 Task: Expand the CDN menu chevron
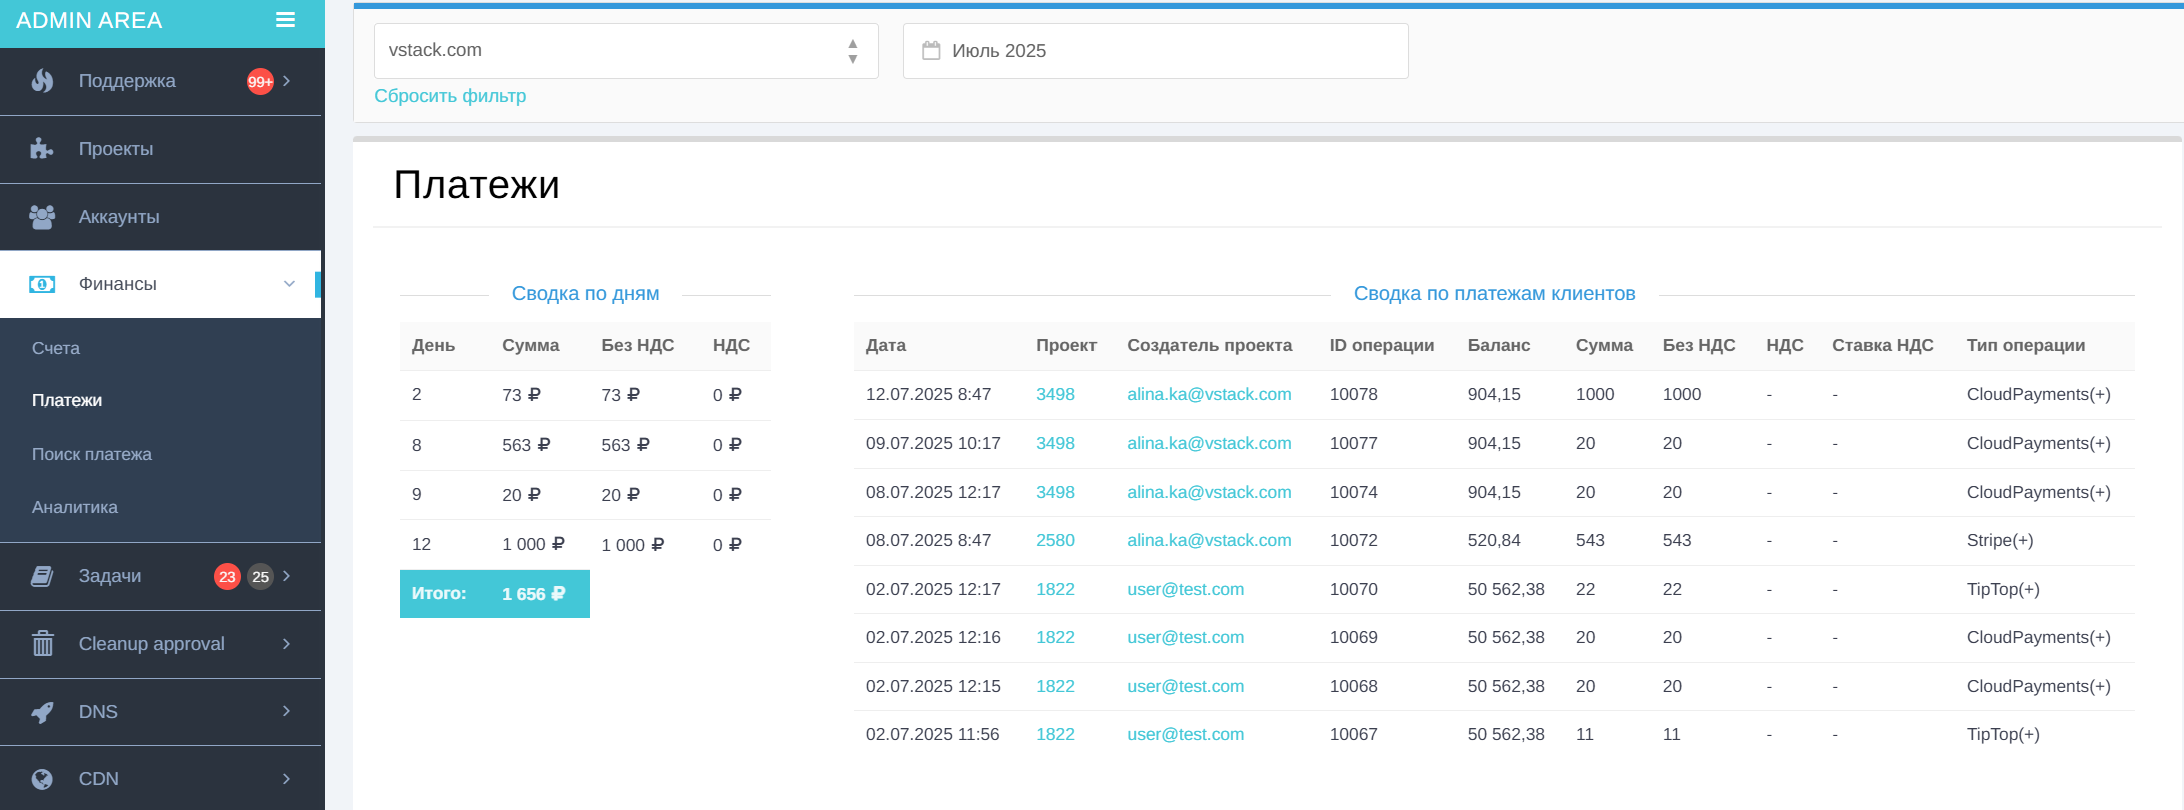287,779
